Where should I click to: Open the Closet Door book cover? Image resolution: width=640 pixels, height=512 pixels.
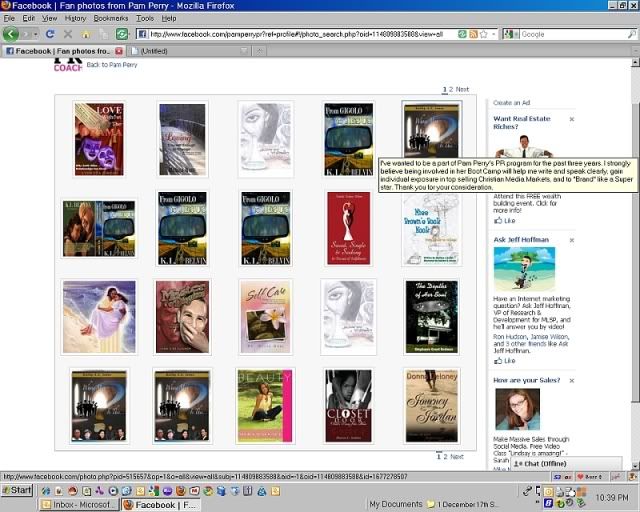[x=348, y=406]
